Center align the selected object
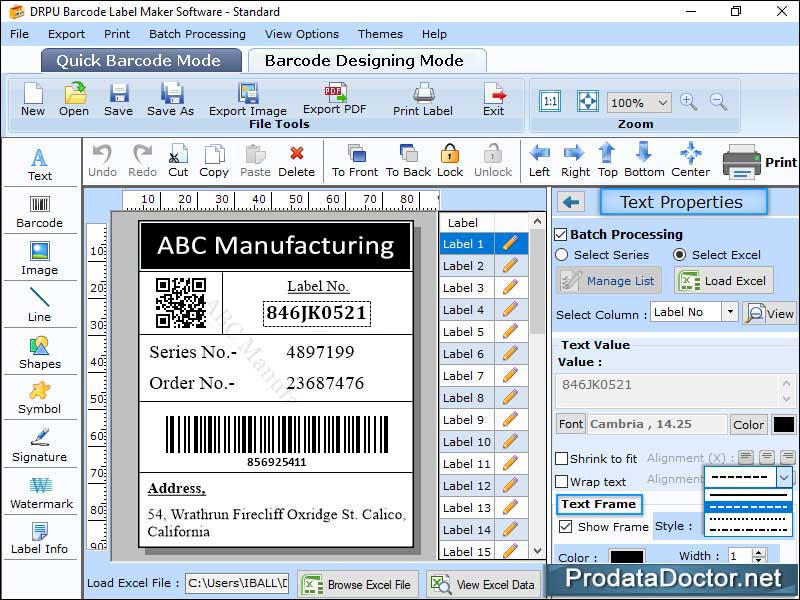This screenshot has width=800, height=600. tap(690, 158)
